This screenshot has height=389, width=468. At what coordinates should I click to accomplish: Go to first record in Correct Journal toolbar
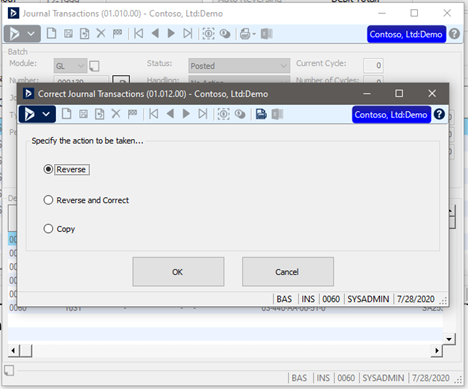pos(154,114)
